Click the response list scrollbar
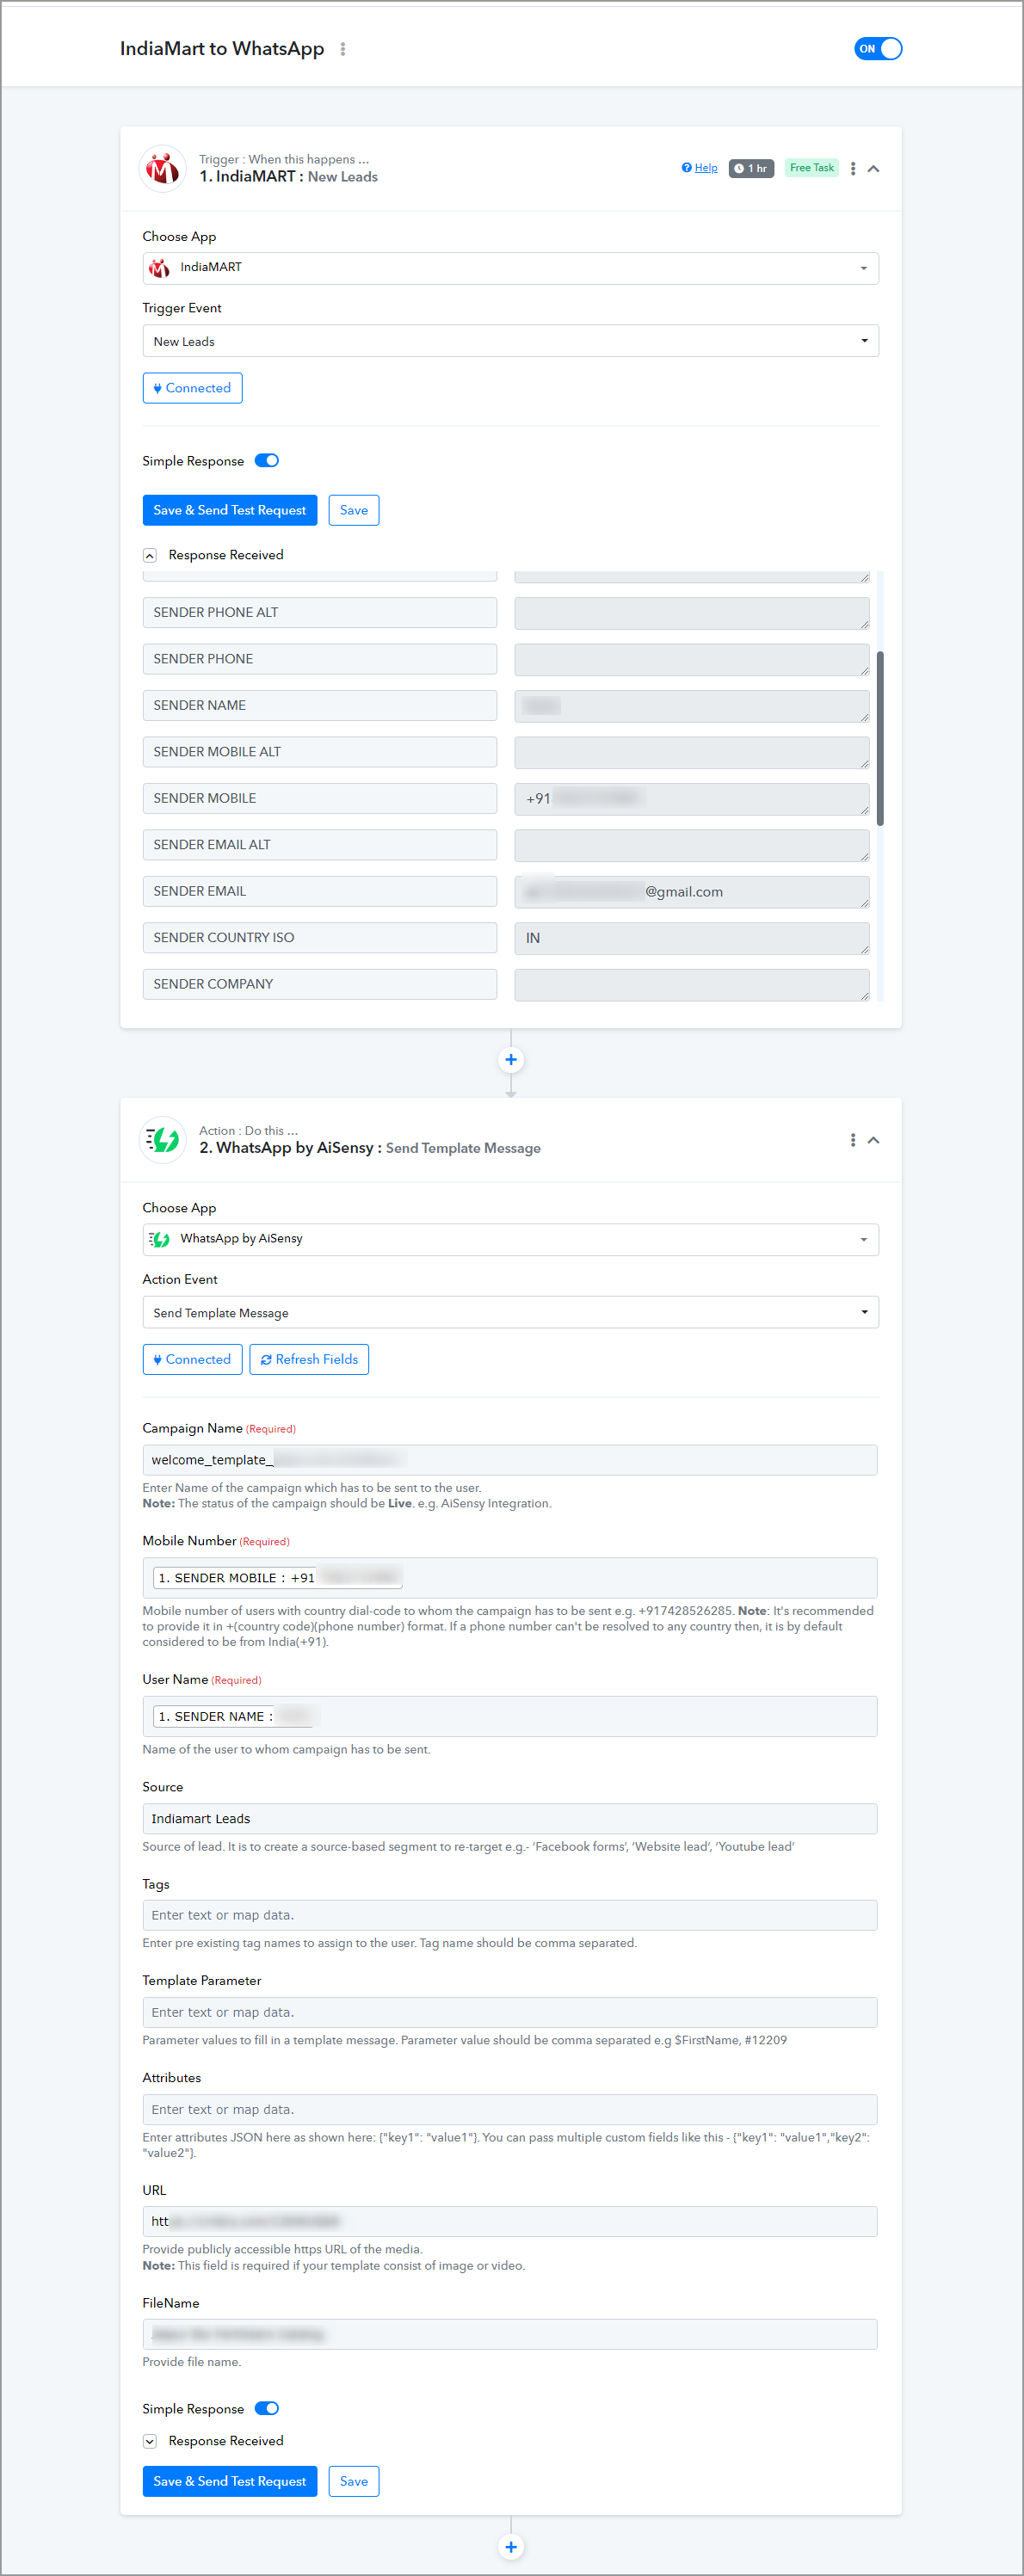The width and height of the screenshot is (1024, 2576). 880,738
